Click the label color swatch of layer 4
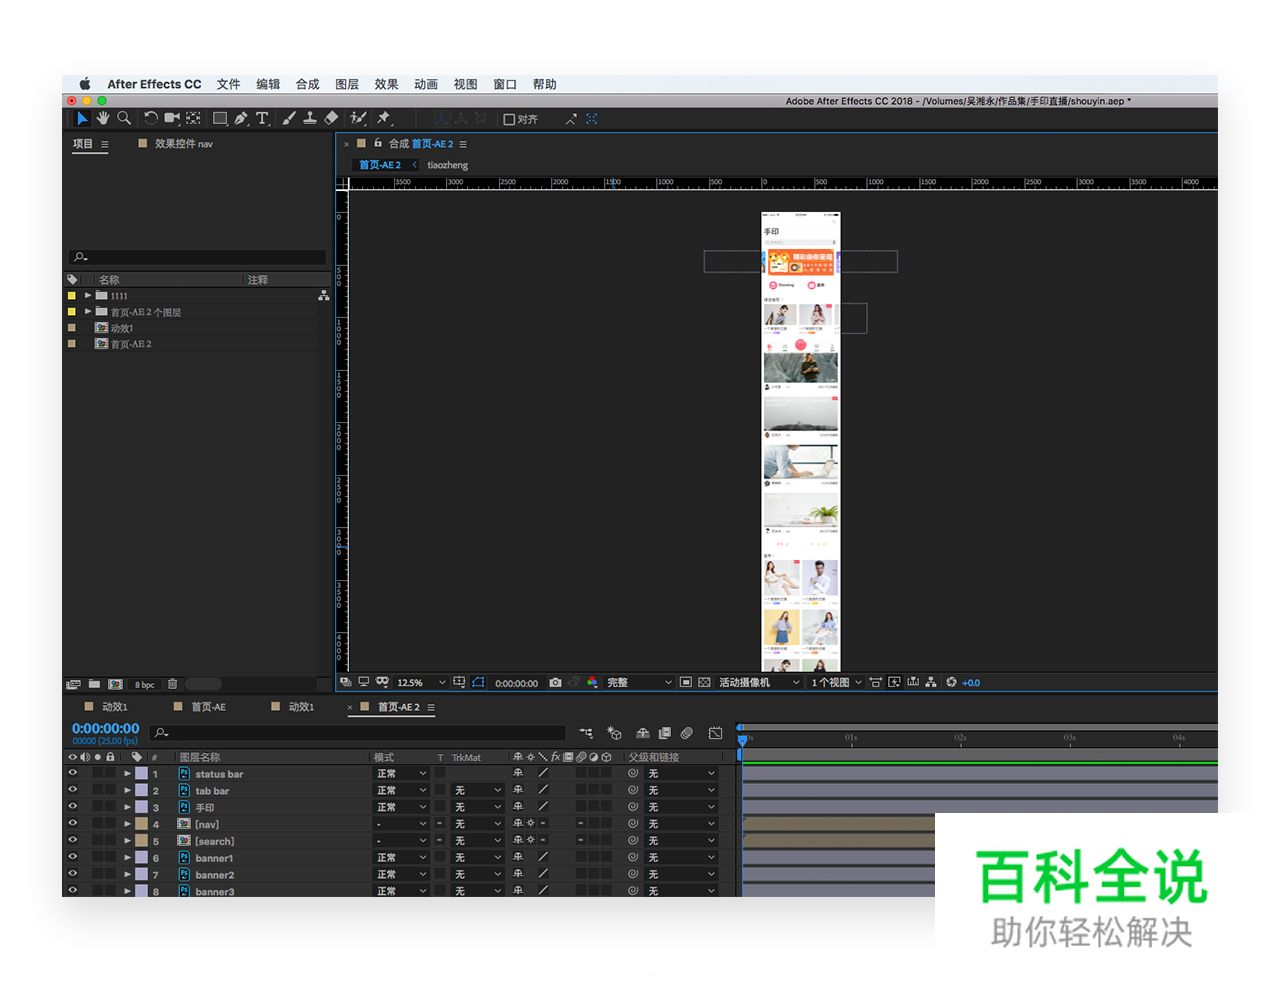 tap(141, 824)
